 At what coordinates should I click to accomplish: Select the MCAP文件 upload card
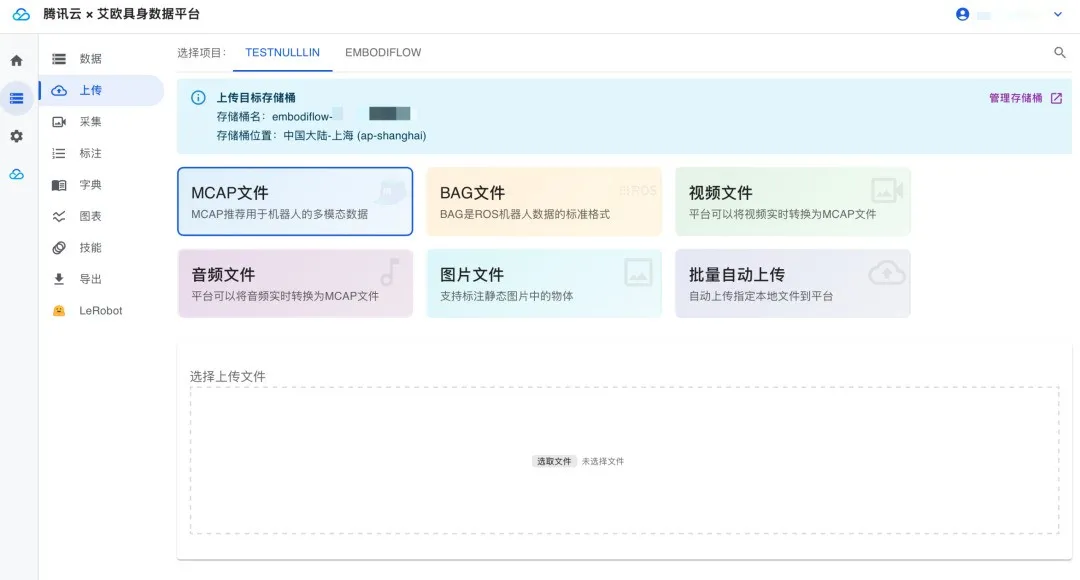point(295,201)
